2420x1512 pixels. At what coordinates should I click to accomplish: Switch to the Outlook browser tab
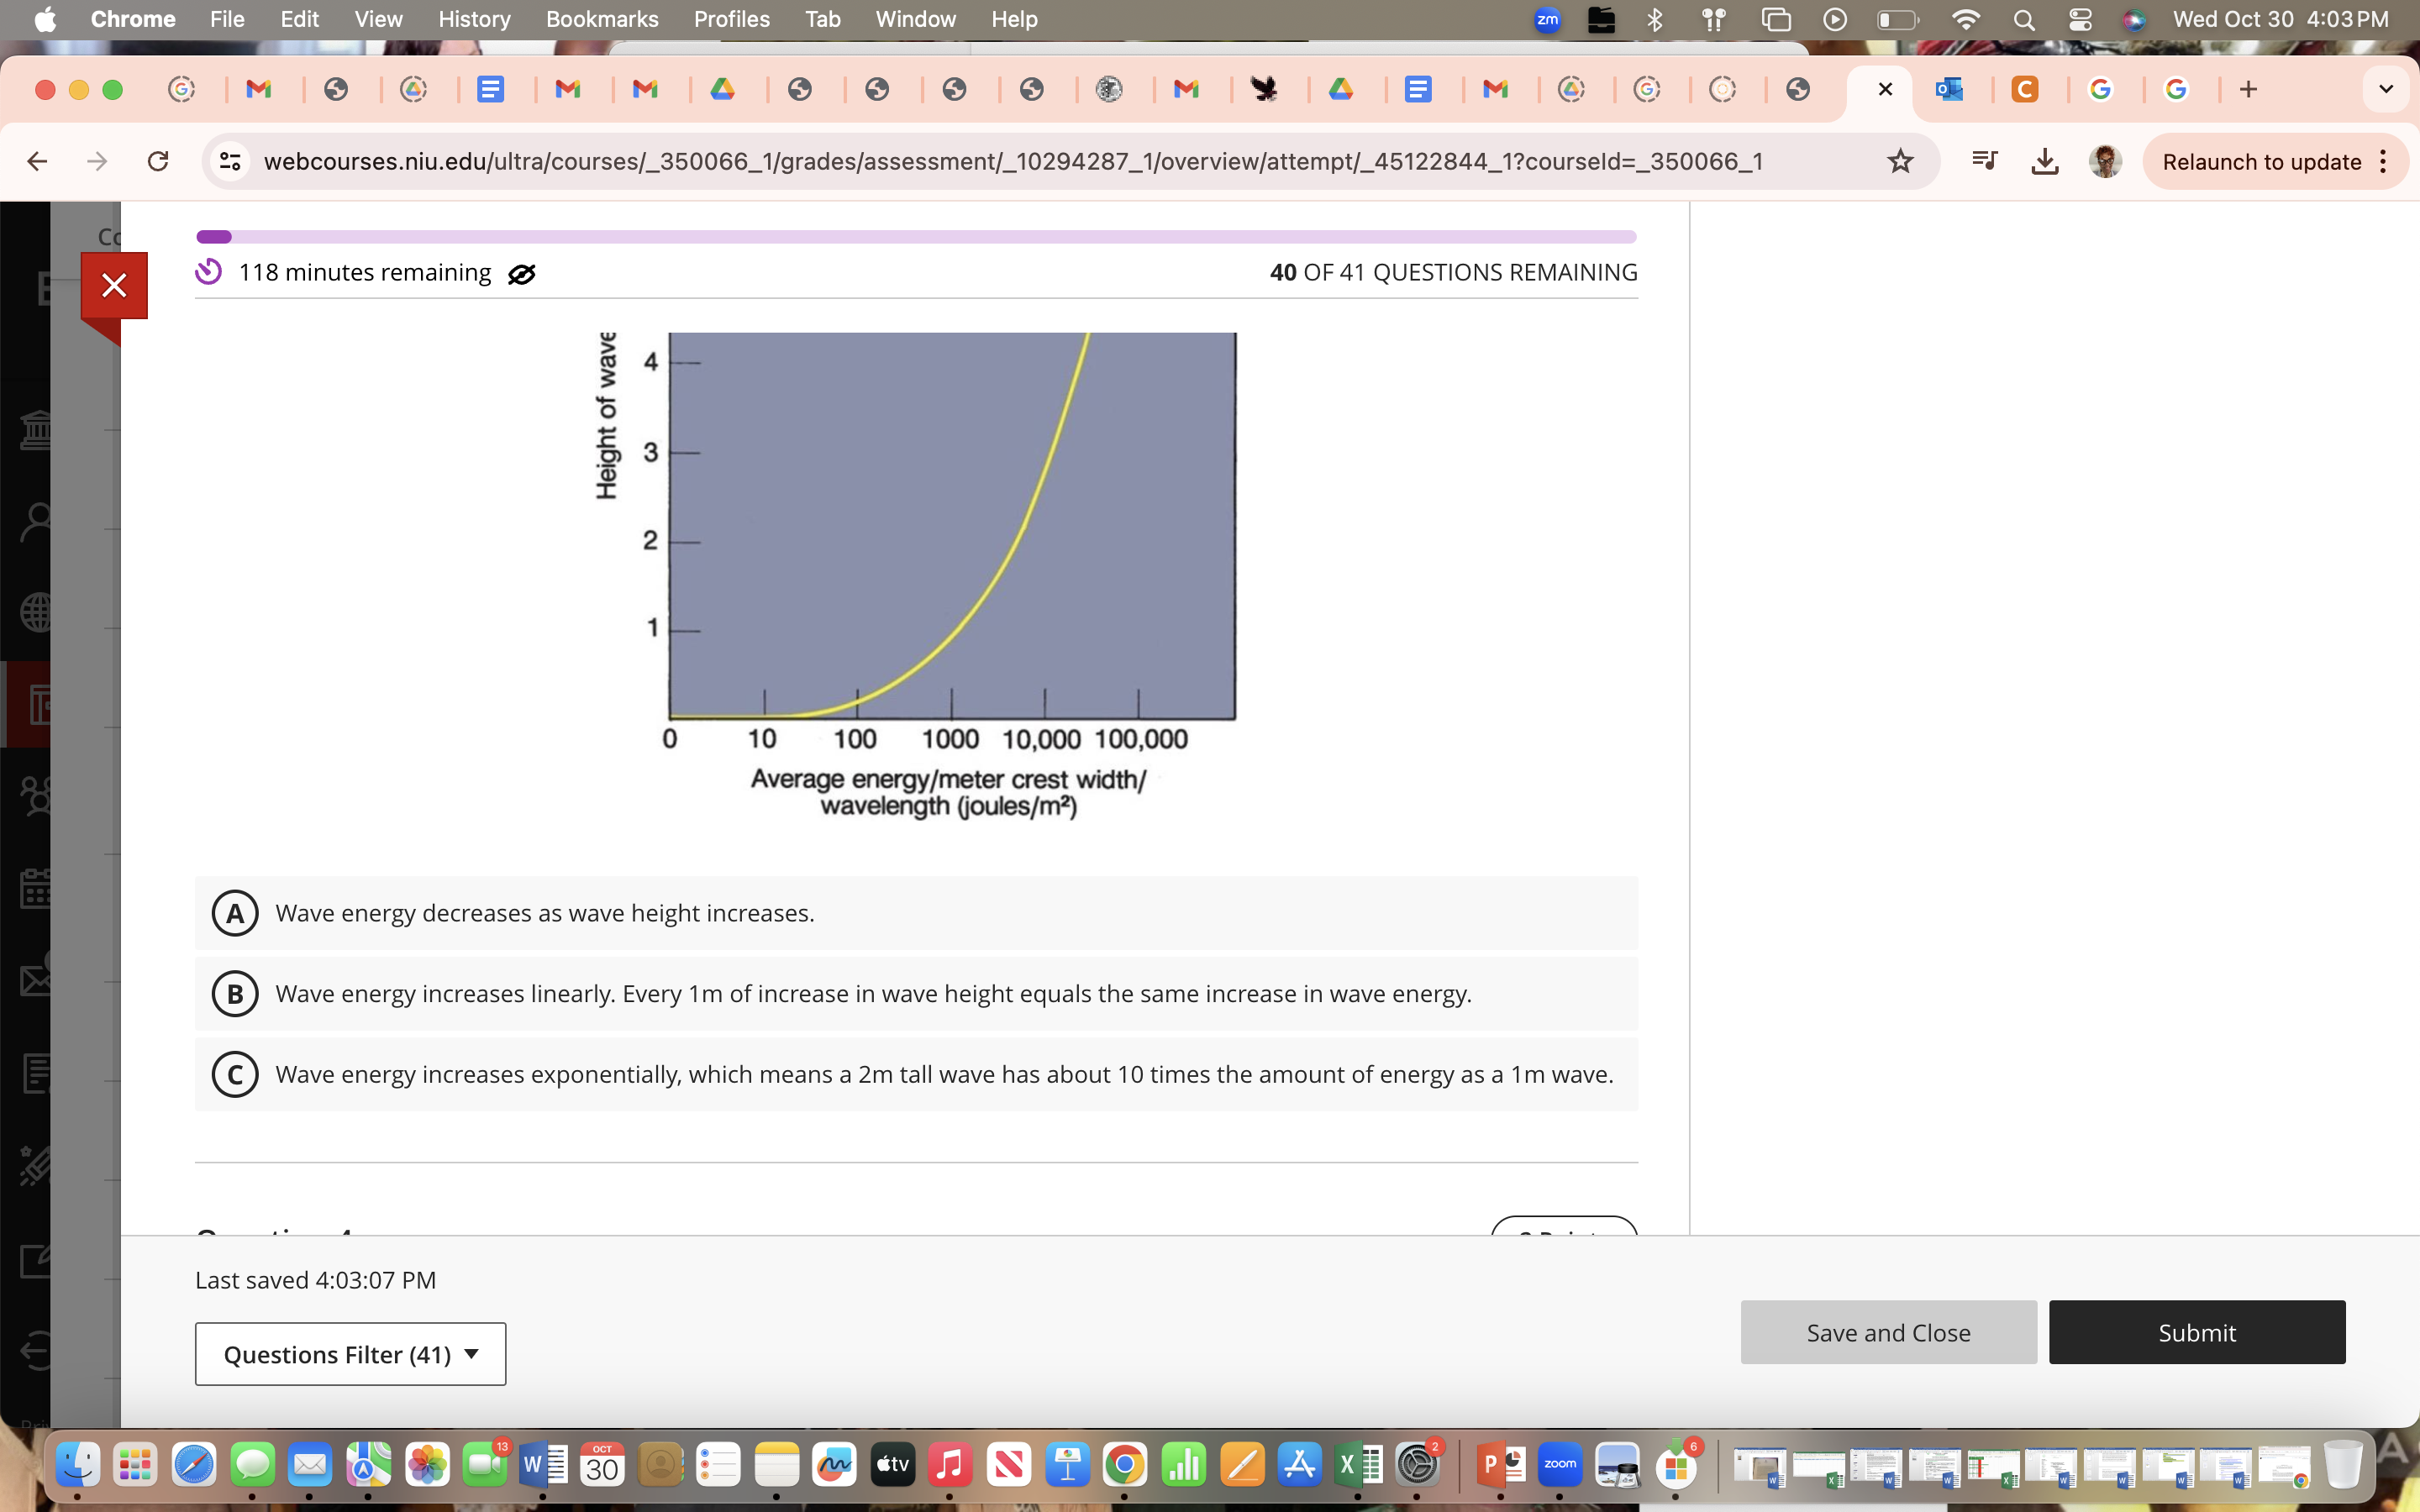(1951, 89)
